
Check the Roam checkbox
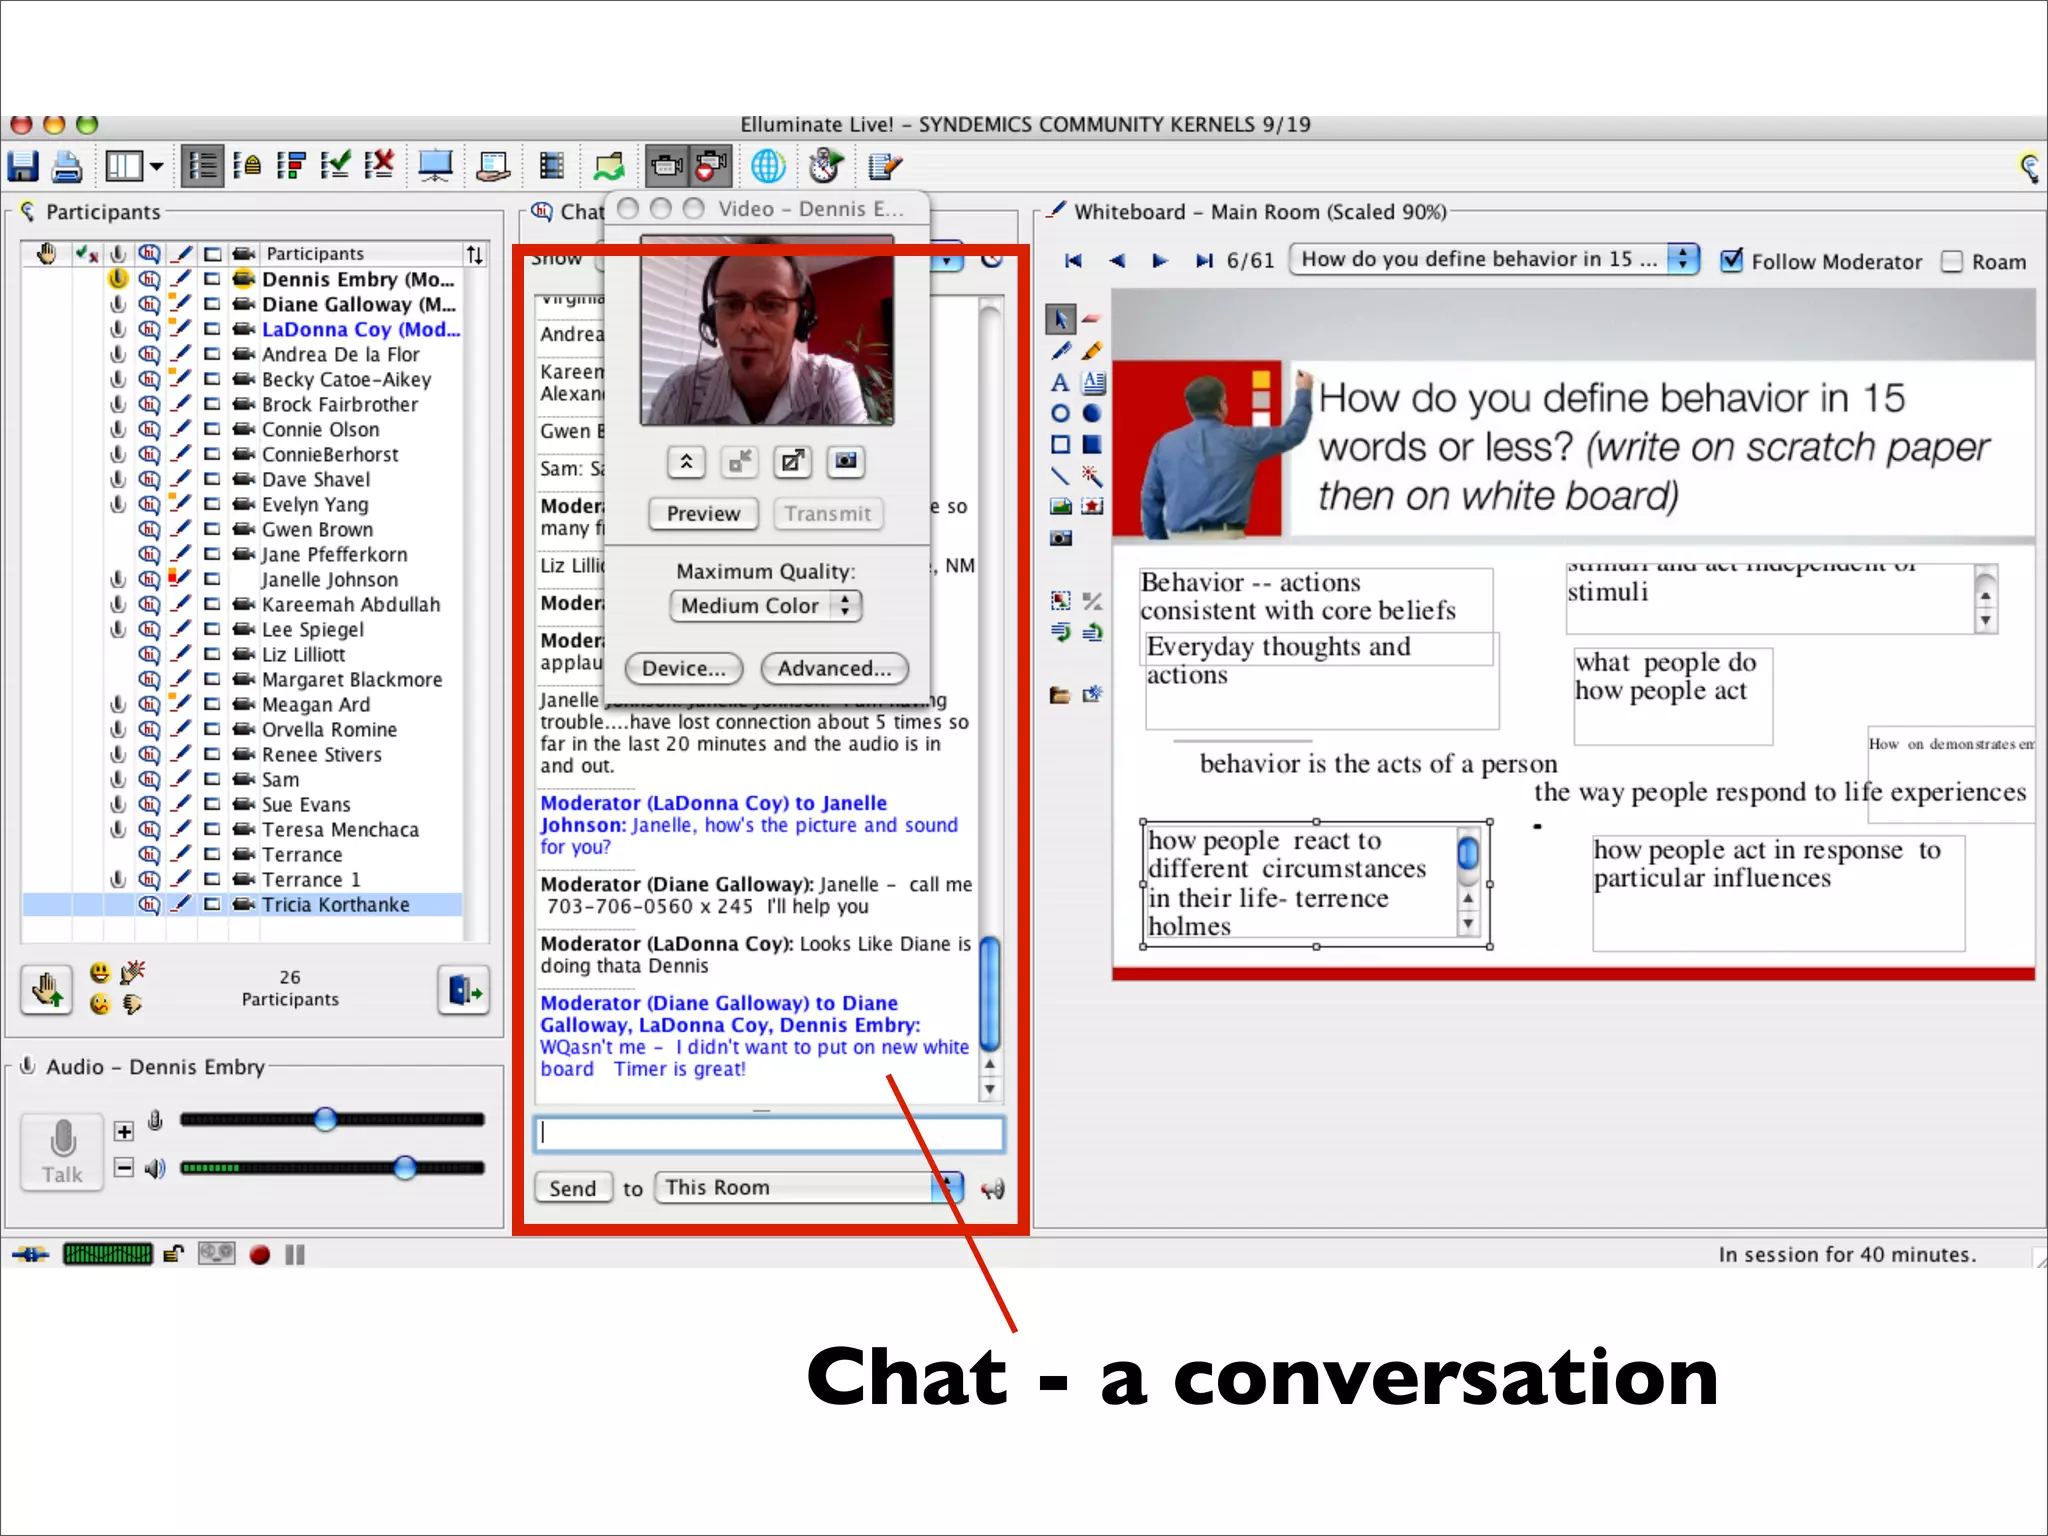1952,261
